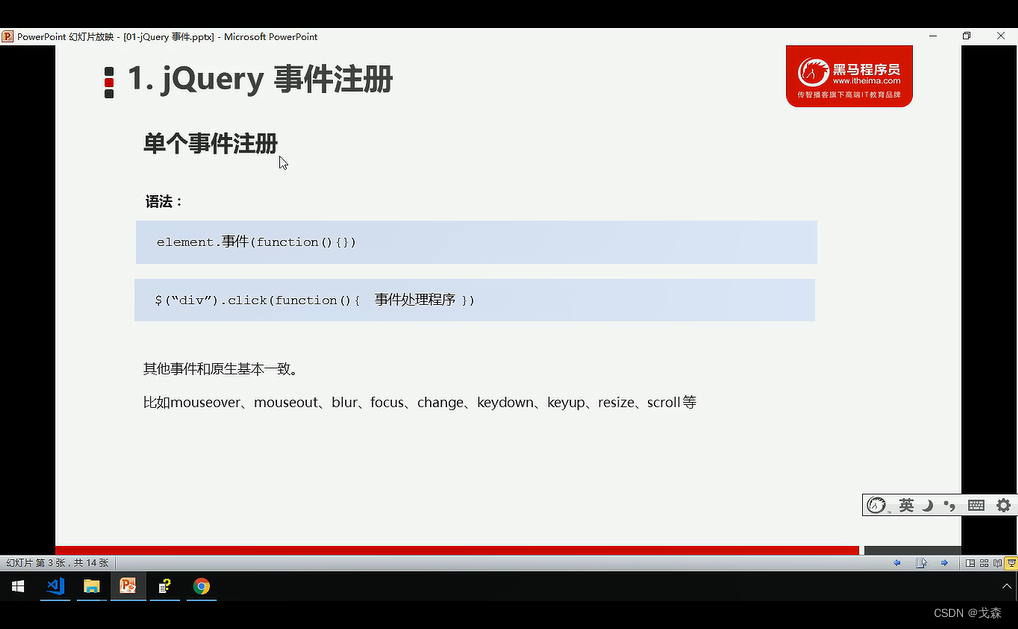Restore down the PowerPoint window
This screenshot has height=629, width=1018.
click(967, 36)
